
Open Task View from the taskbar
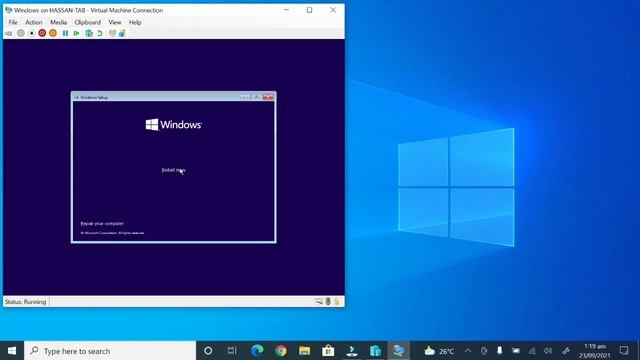pos(232,351)
